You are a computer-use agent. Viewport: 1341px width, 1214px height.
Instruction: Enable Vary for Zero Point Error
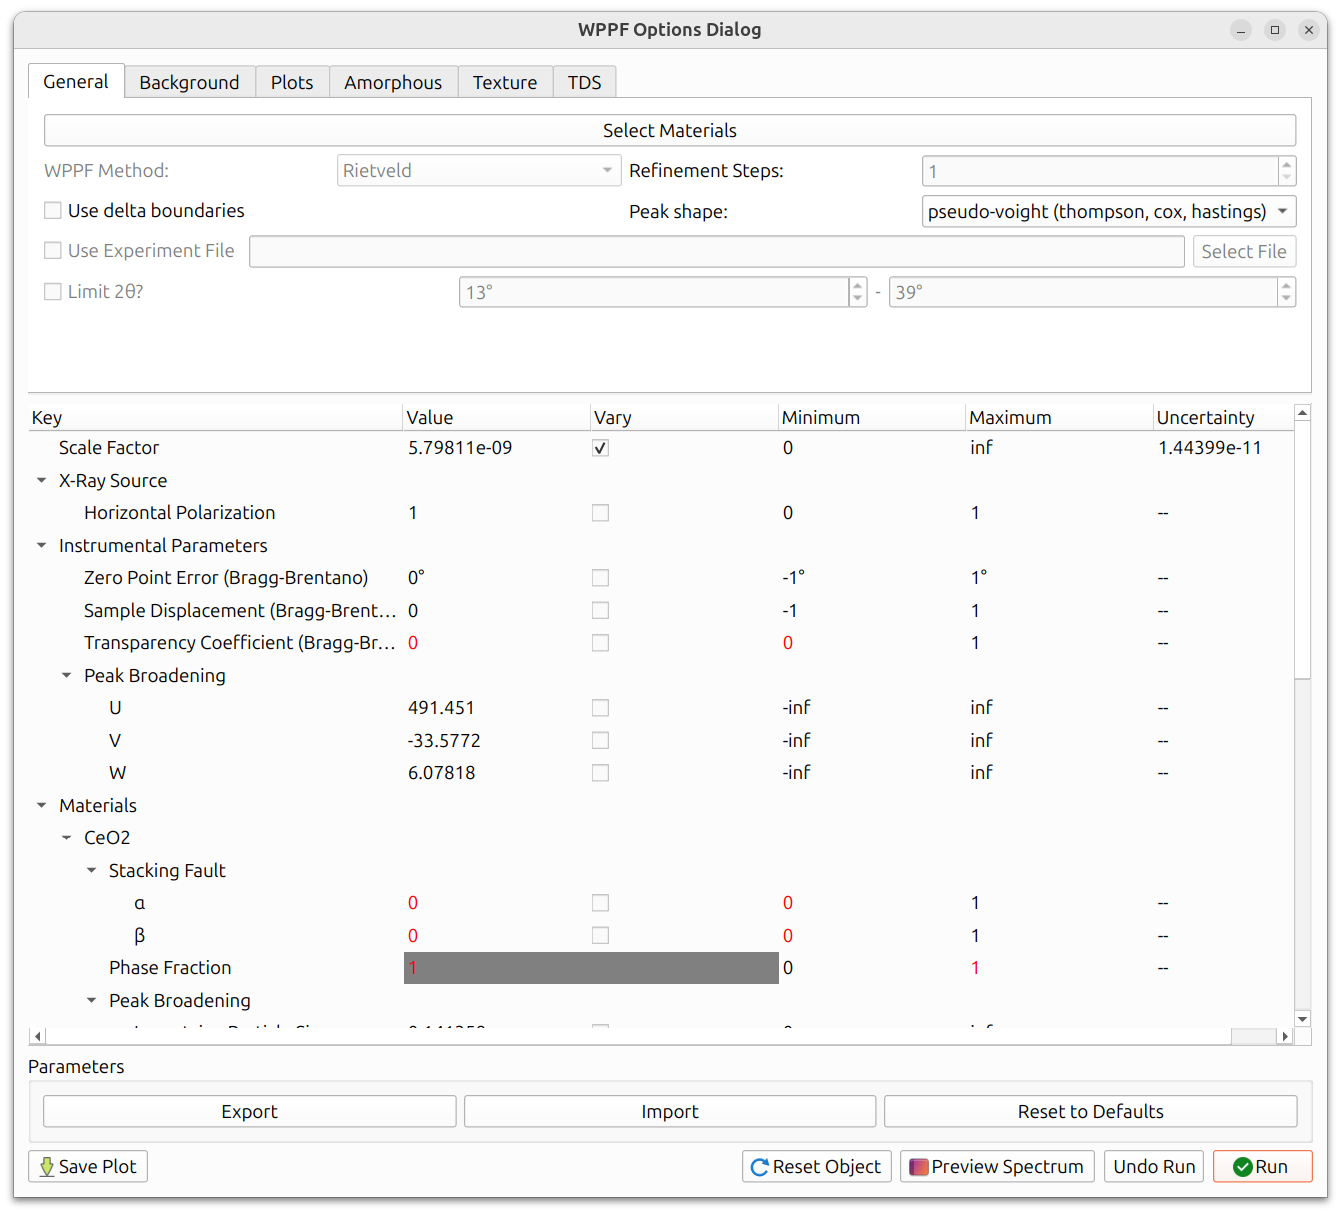[x=600, y=578]
